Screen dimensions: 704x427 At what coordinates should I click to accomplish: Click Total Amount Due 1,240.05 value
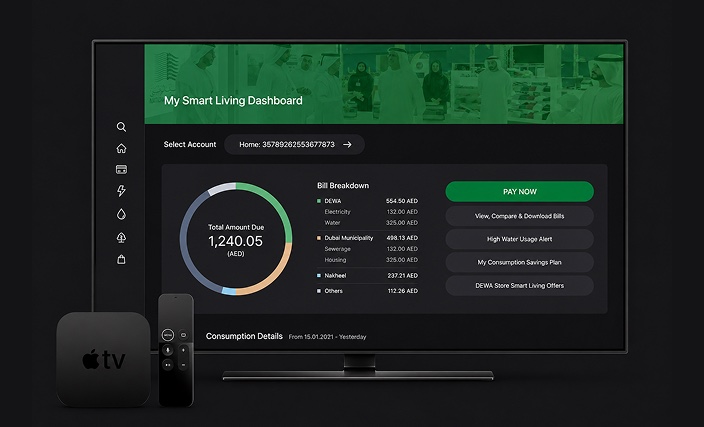coord(236,241)
